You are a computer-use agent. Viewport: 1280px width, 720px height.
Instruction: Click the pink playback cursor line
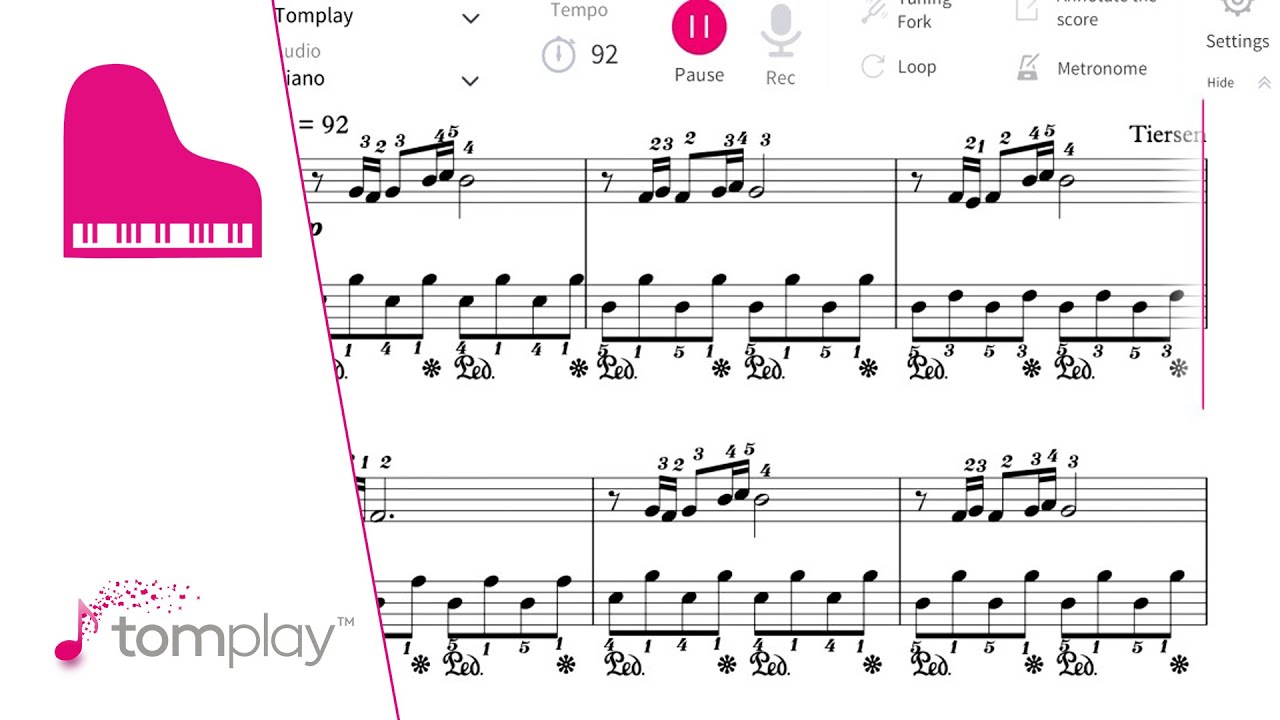[1203, 254]
